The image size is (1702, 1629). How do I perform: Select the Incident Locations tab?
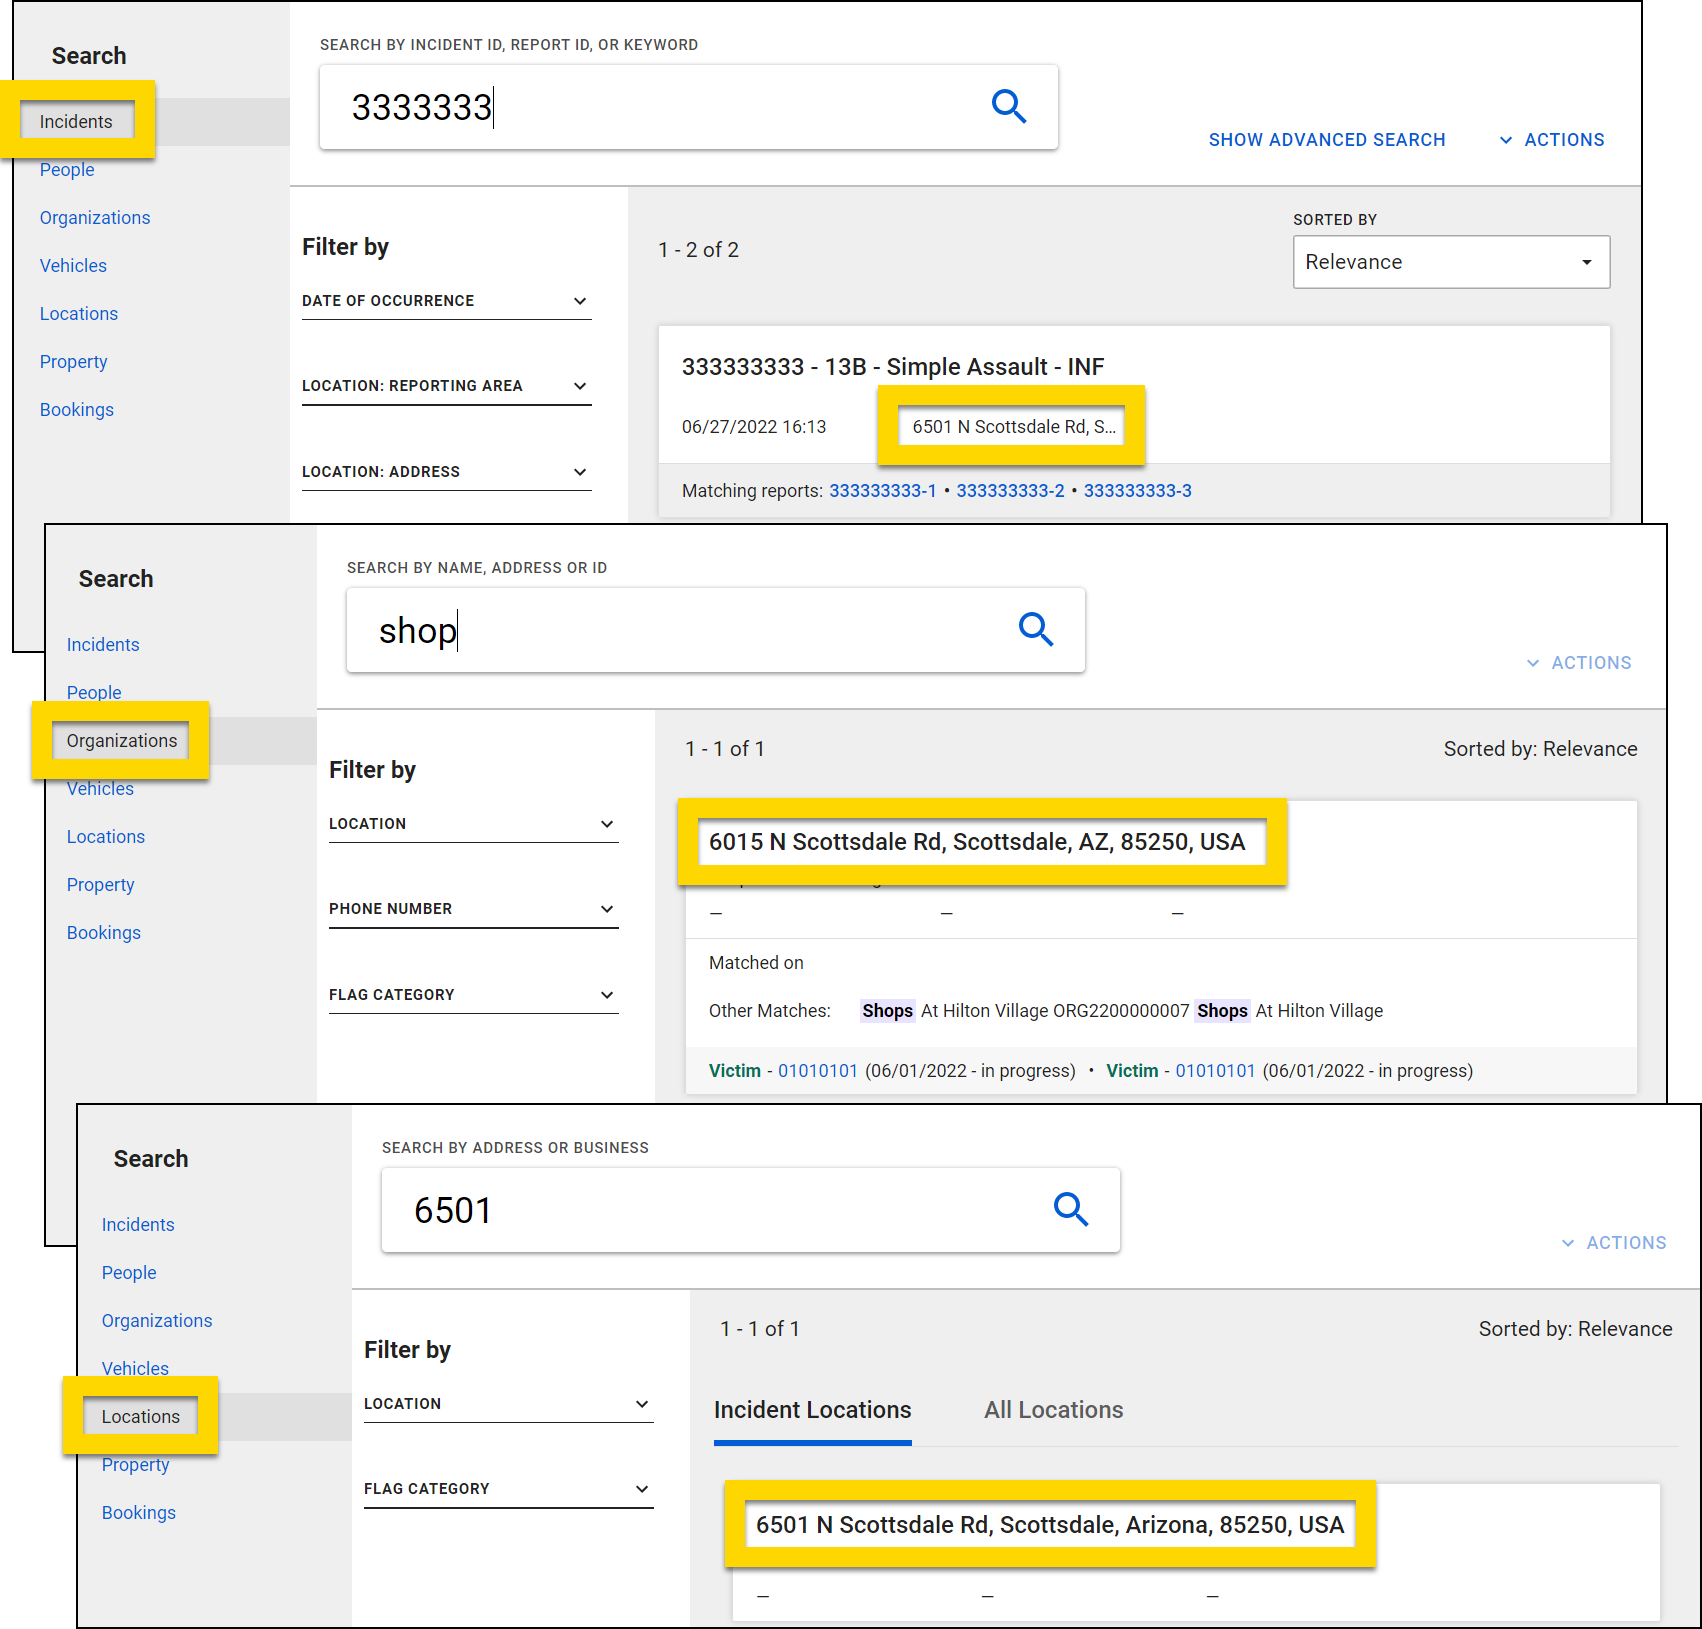click(x=812, y=1410)
